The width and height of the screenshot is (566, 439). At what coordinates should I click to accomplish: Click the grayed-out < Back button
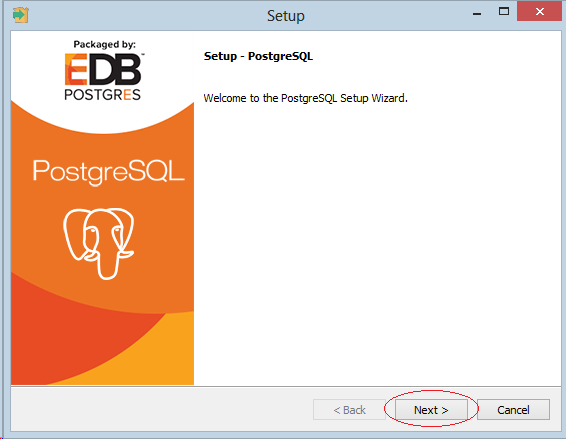(x=349, y=410)
